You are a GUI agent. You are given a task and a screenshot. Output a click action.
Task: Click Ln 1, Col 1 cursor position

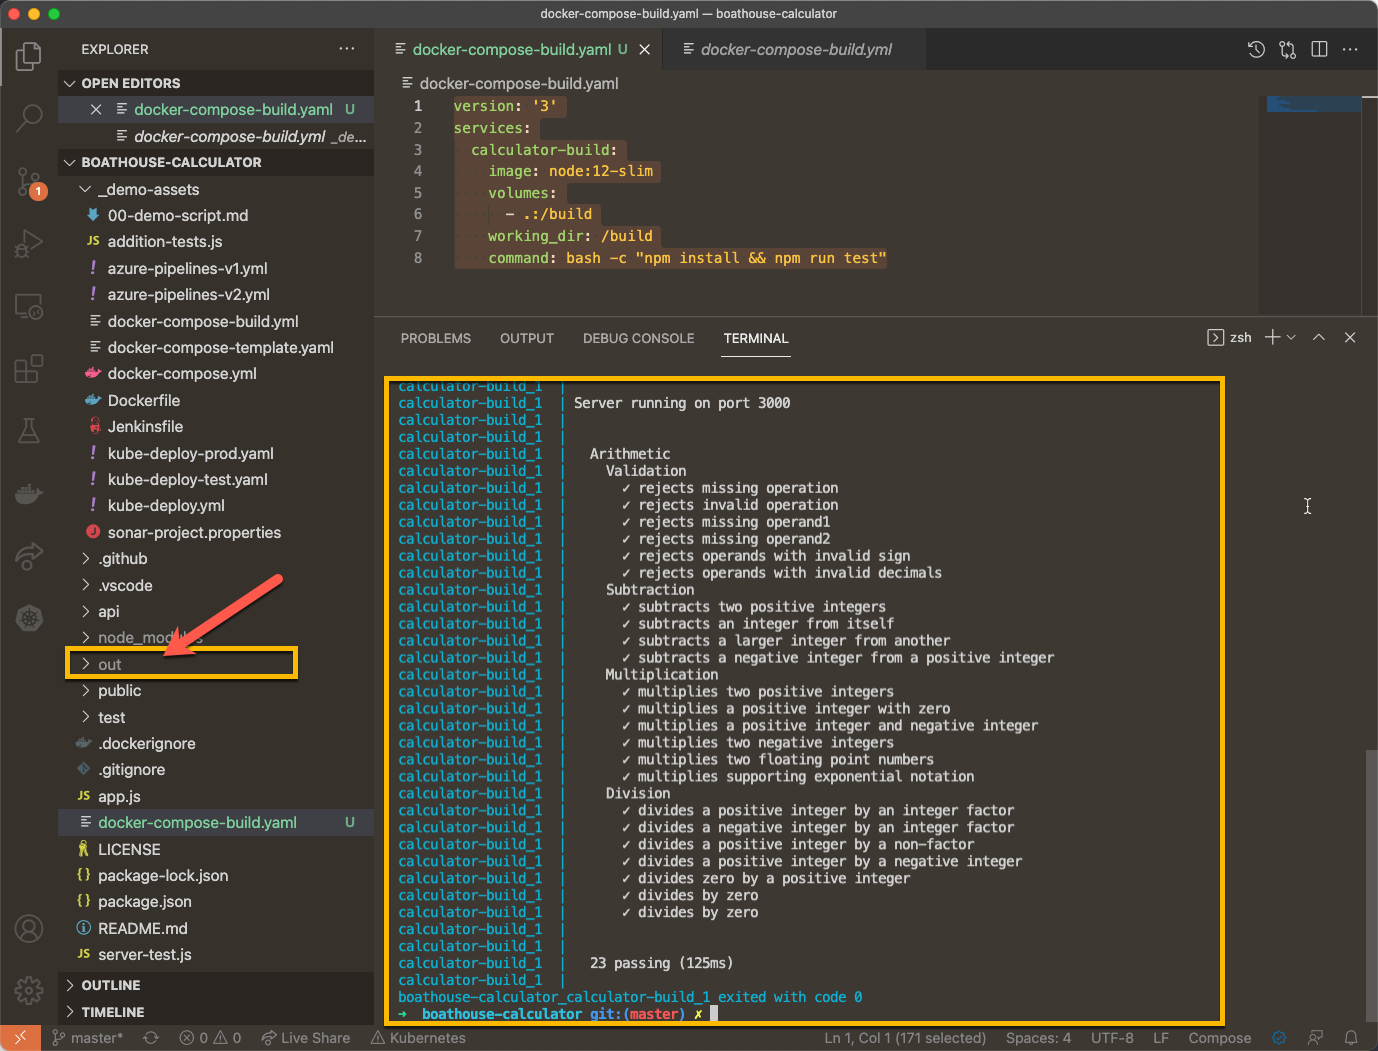pos(905,1038)
